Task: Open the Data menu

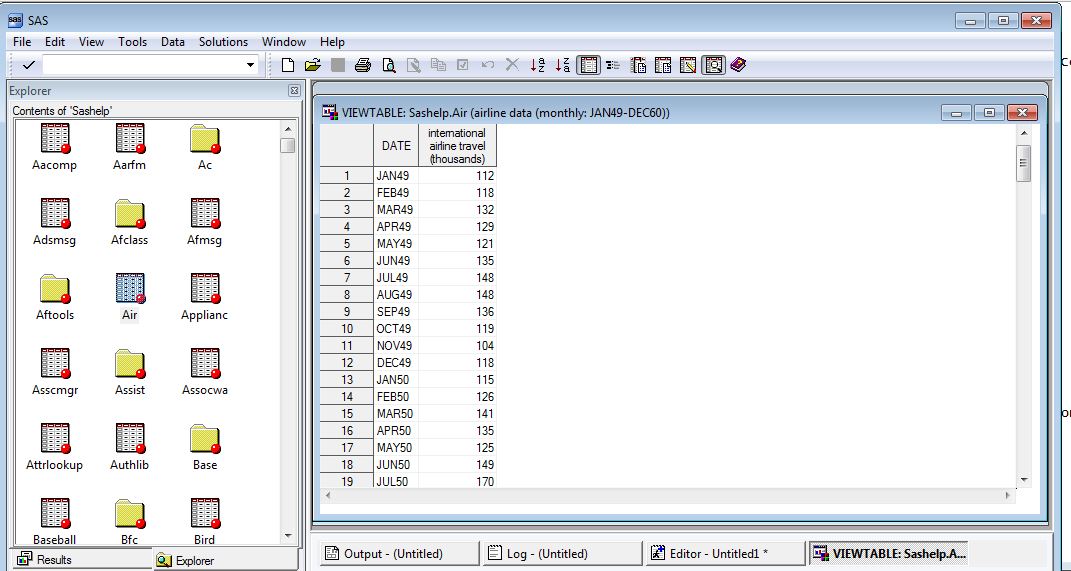Action: pyautogui.click(x=173, y=42)
